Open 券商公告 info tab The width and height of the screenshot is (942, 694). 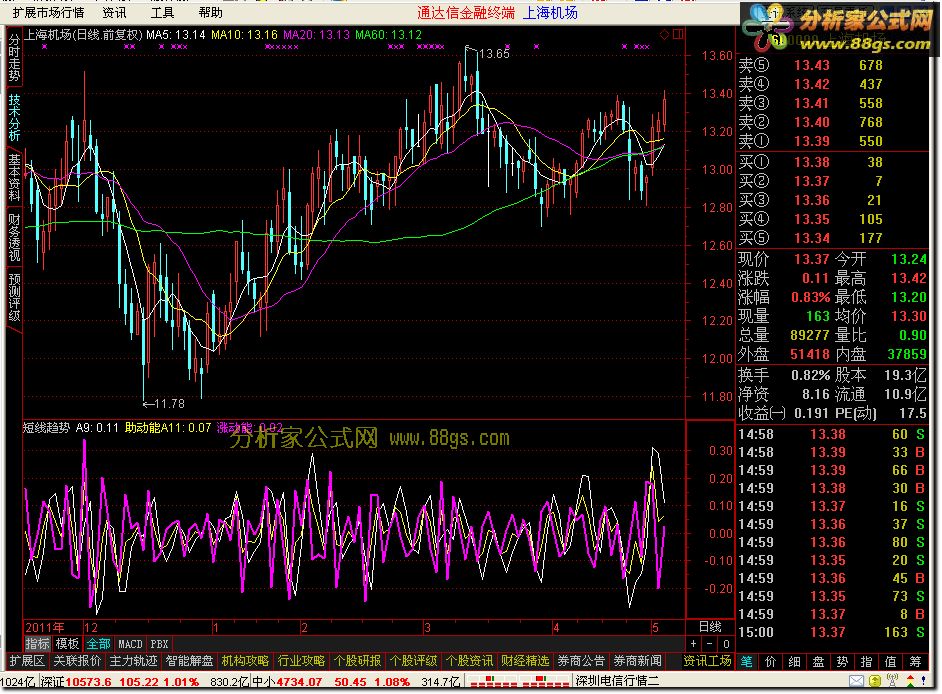[581, 661]
